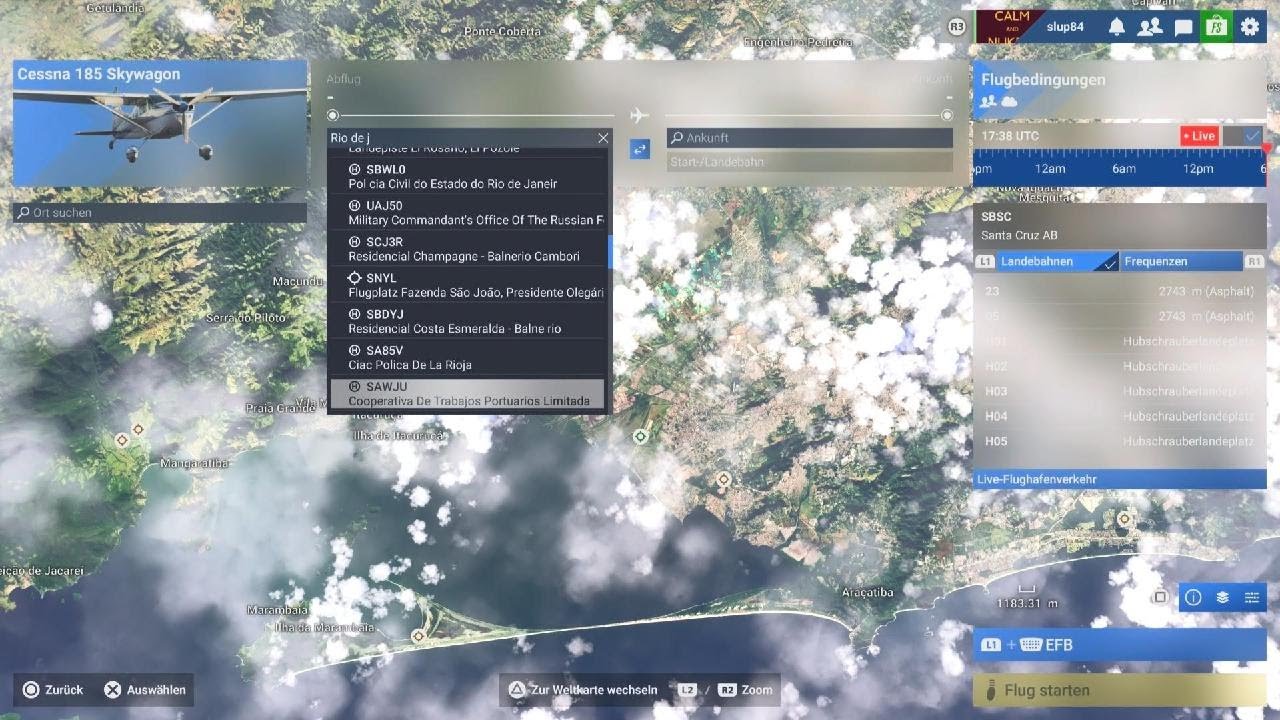Click the square map button left of the info icon
1280x720 pixels.
coord(1160,597)
